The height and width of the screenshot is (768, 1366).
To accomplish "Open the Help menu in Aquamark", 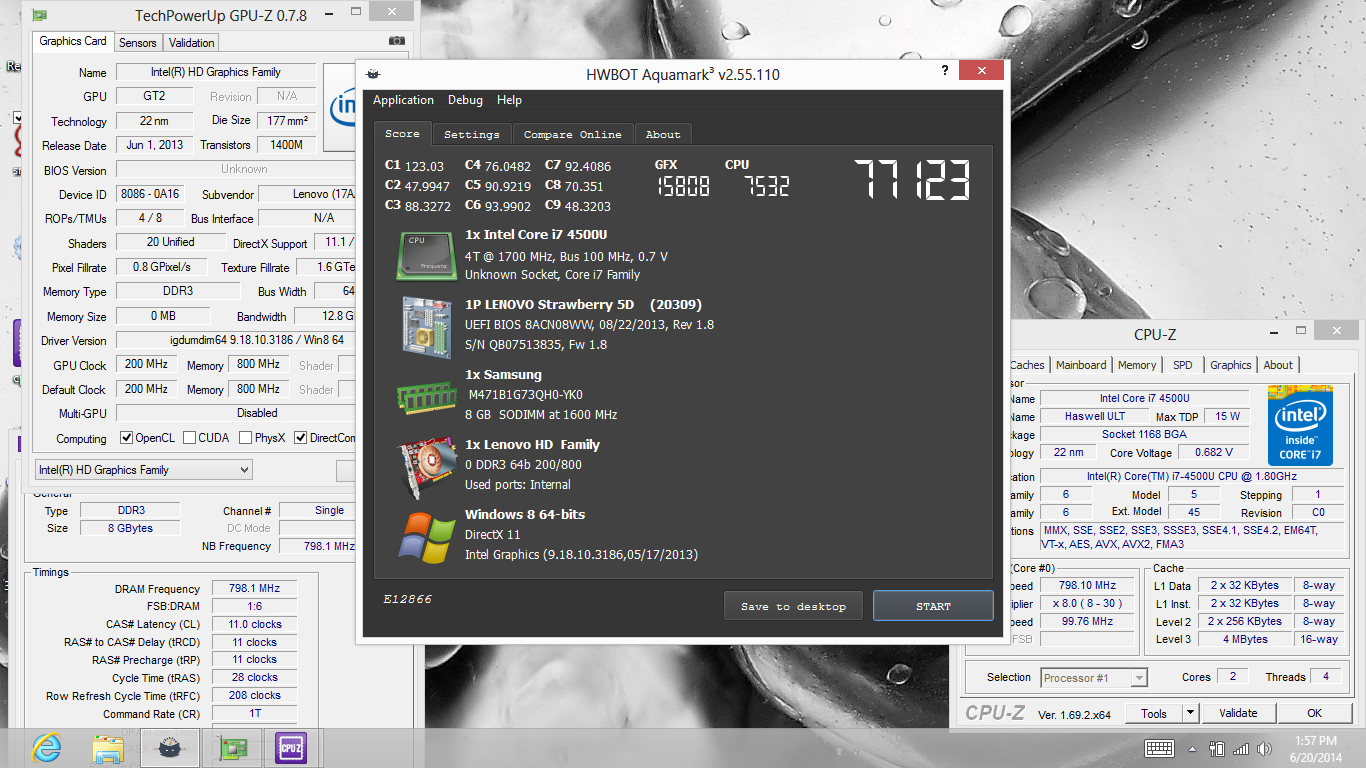I will tap(509, 100).
